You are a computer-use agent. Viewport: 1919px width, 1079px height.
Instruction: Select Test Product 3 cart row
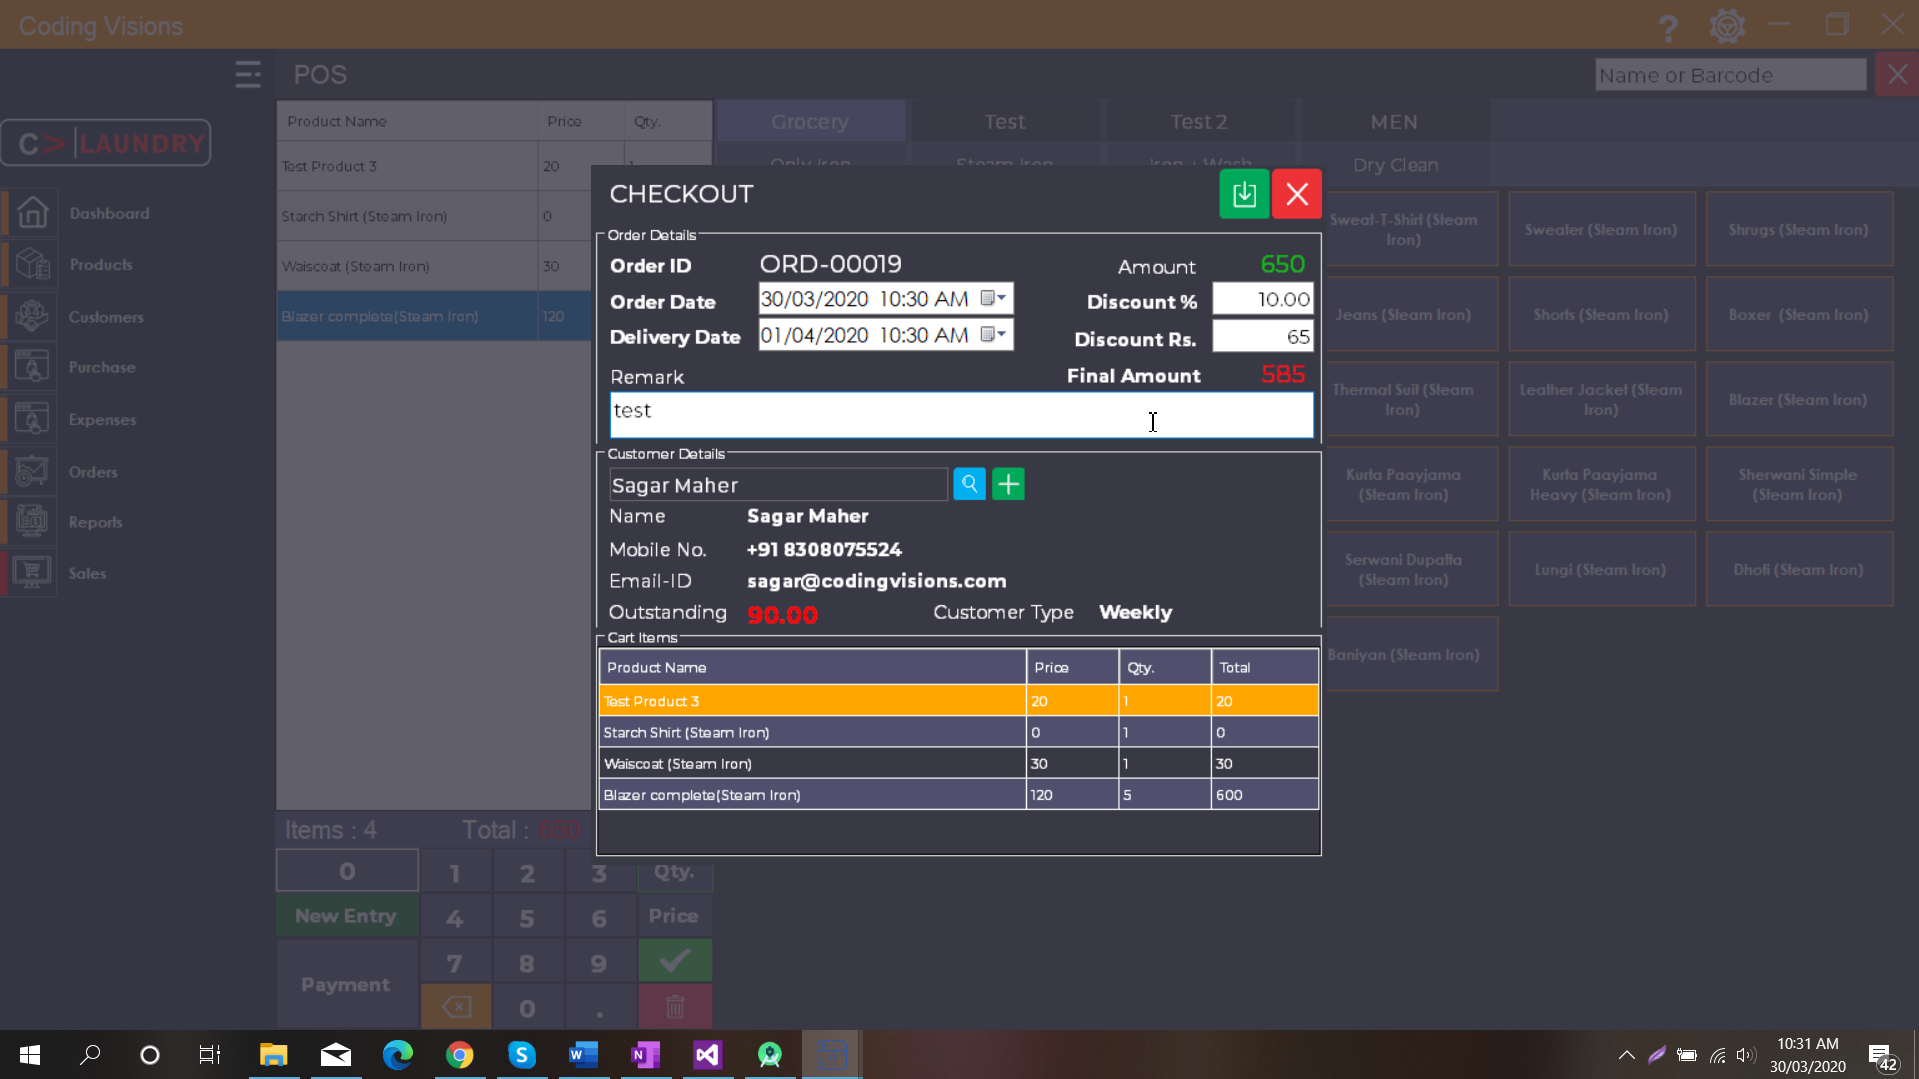tap(958, 701)
